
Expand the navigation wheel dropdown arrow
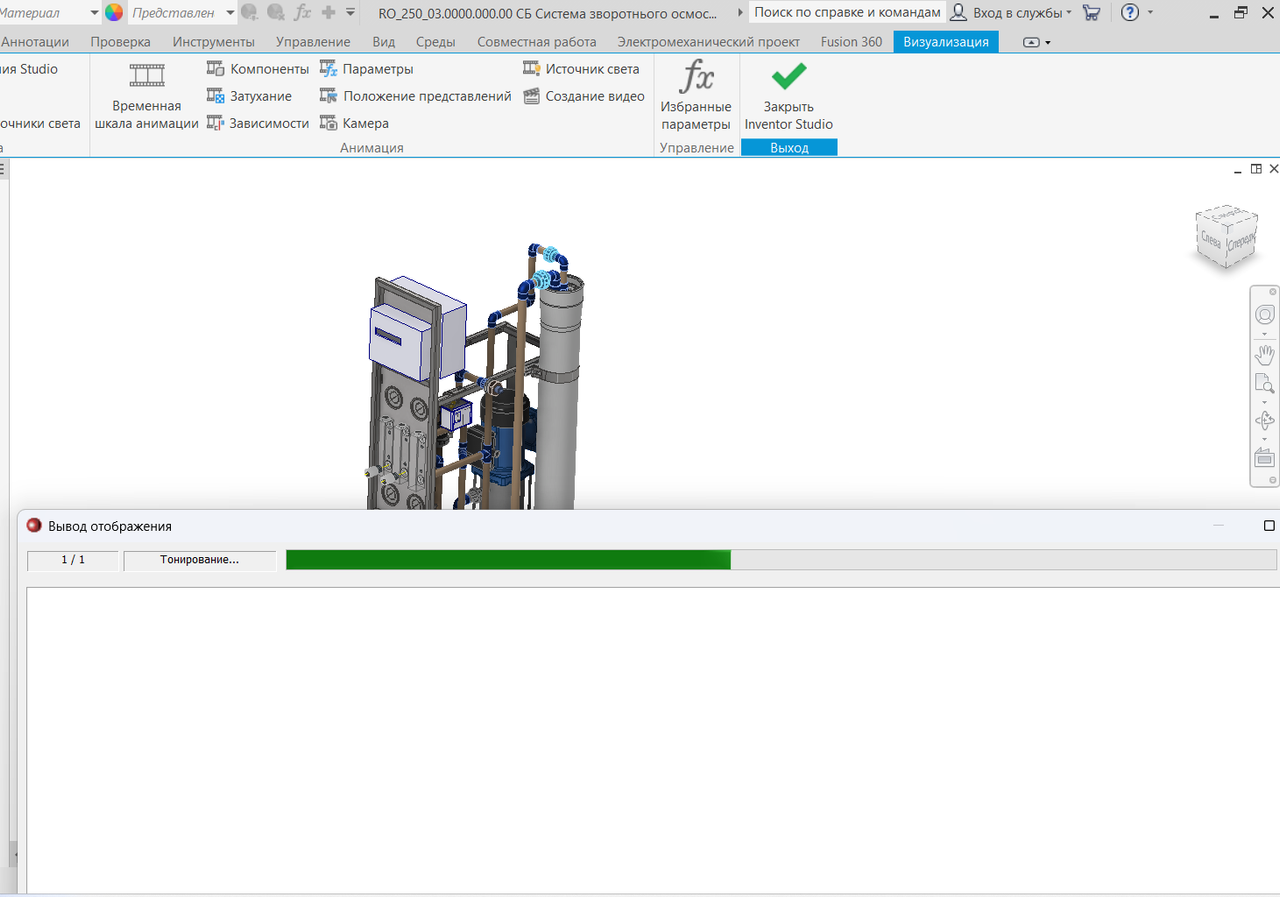click(x=1265, y=333)
